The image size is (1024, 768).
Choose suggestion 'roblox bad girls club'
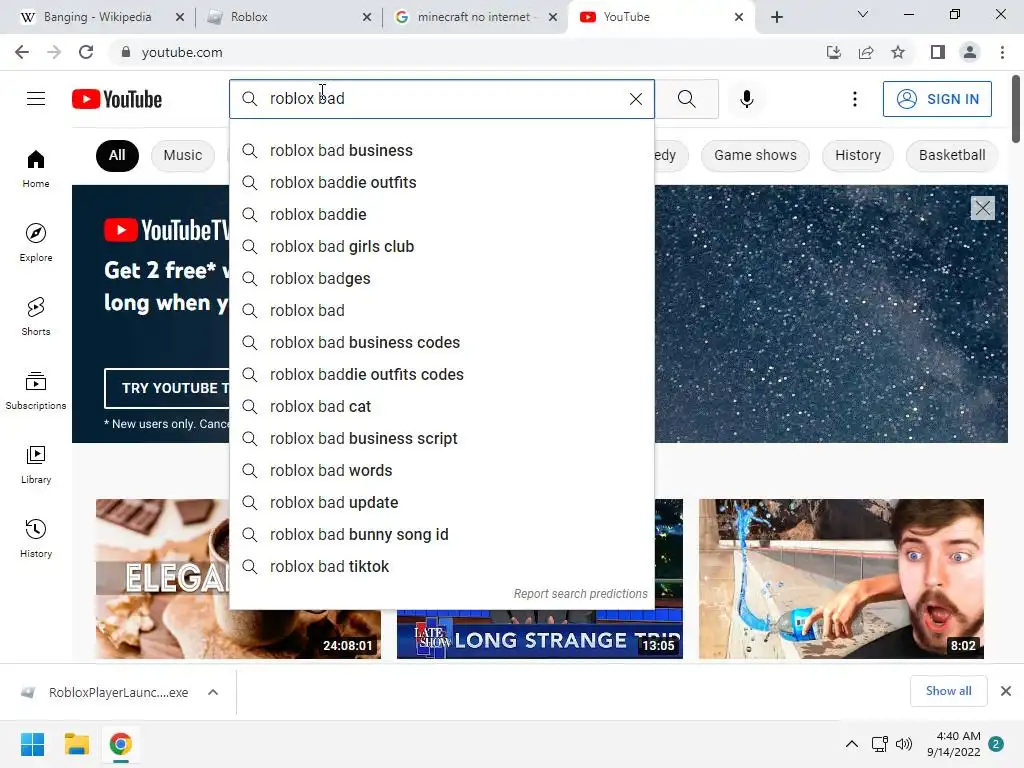pyautogui.click(x=441, y=246)
